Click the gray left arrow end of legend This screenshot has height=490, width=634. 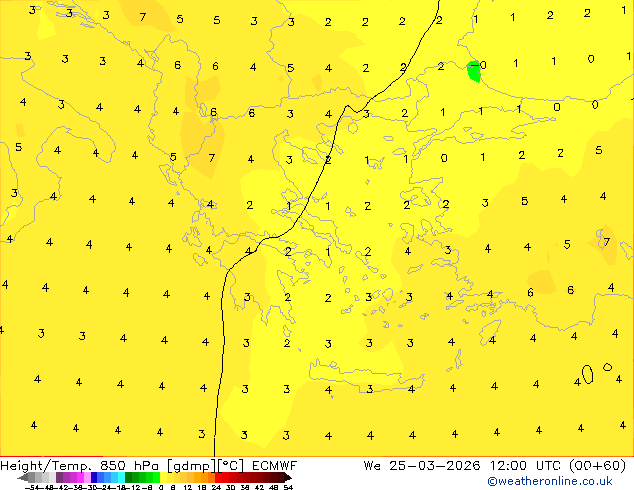tap(23, 478)
